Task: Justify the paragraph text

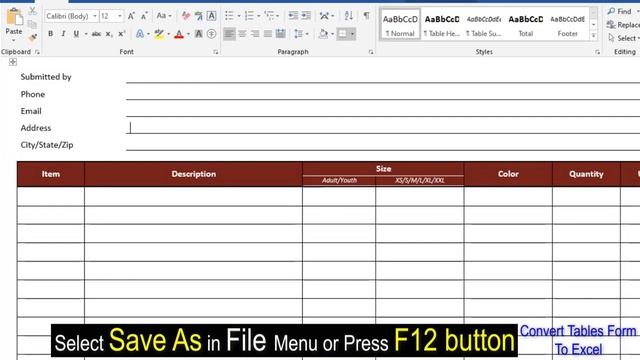Action: [268, 34]
